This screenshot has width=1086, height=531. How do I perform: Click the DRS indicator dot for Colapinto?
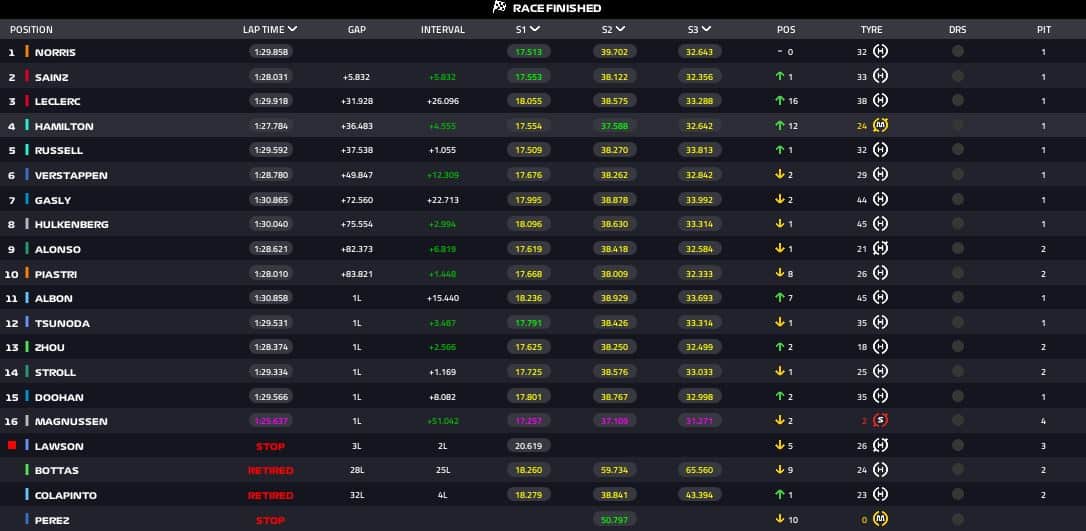click(x=958, y=494)
